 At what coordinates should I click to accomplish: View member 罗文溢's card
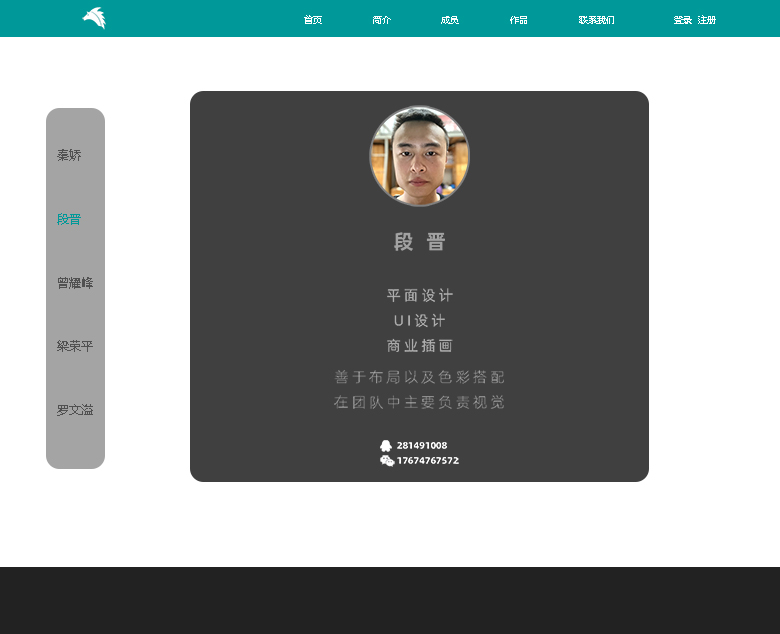[x=75, y=410]
